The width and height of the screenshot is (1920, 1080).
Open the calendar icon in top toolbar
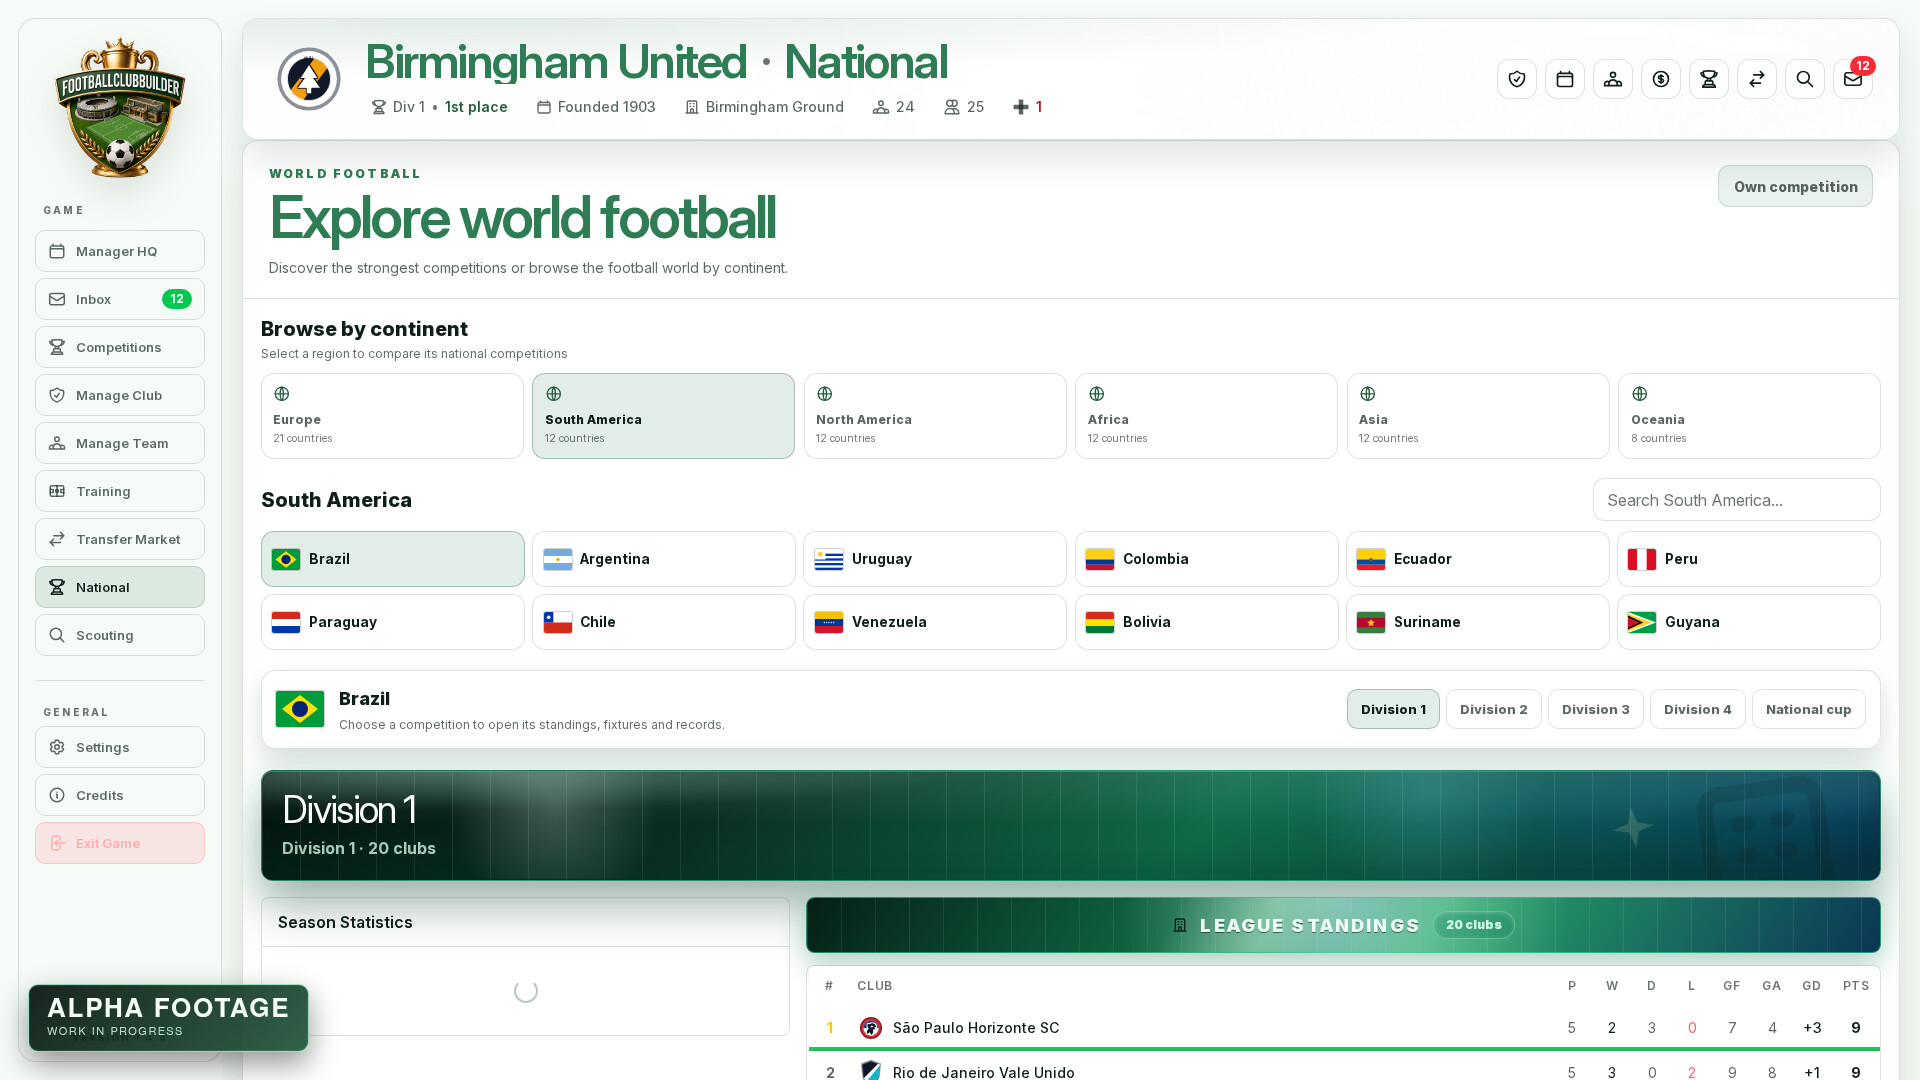click(x=1565, y=79)
